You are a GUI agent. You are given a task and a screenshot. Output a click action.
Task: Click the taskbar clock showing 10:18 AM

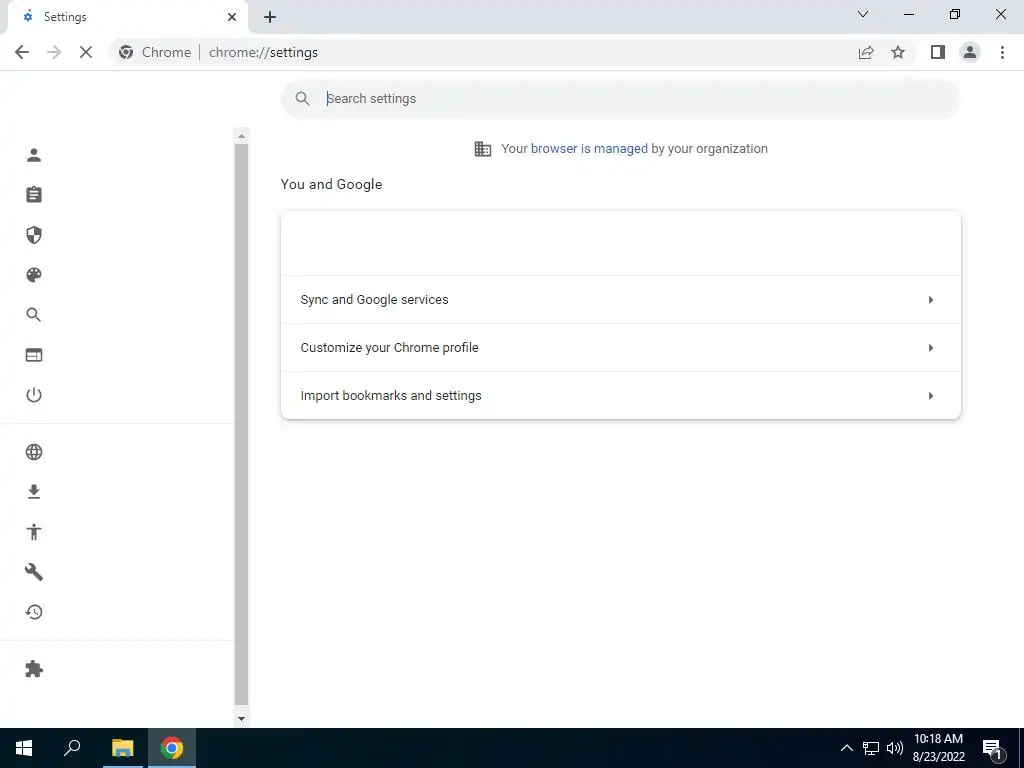tap(938, 748)
